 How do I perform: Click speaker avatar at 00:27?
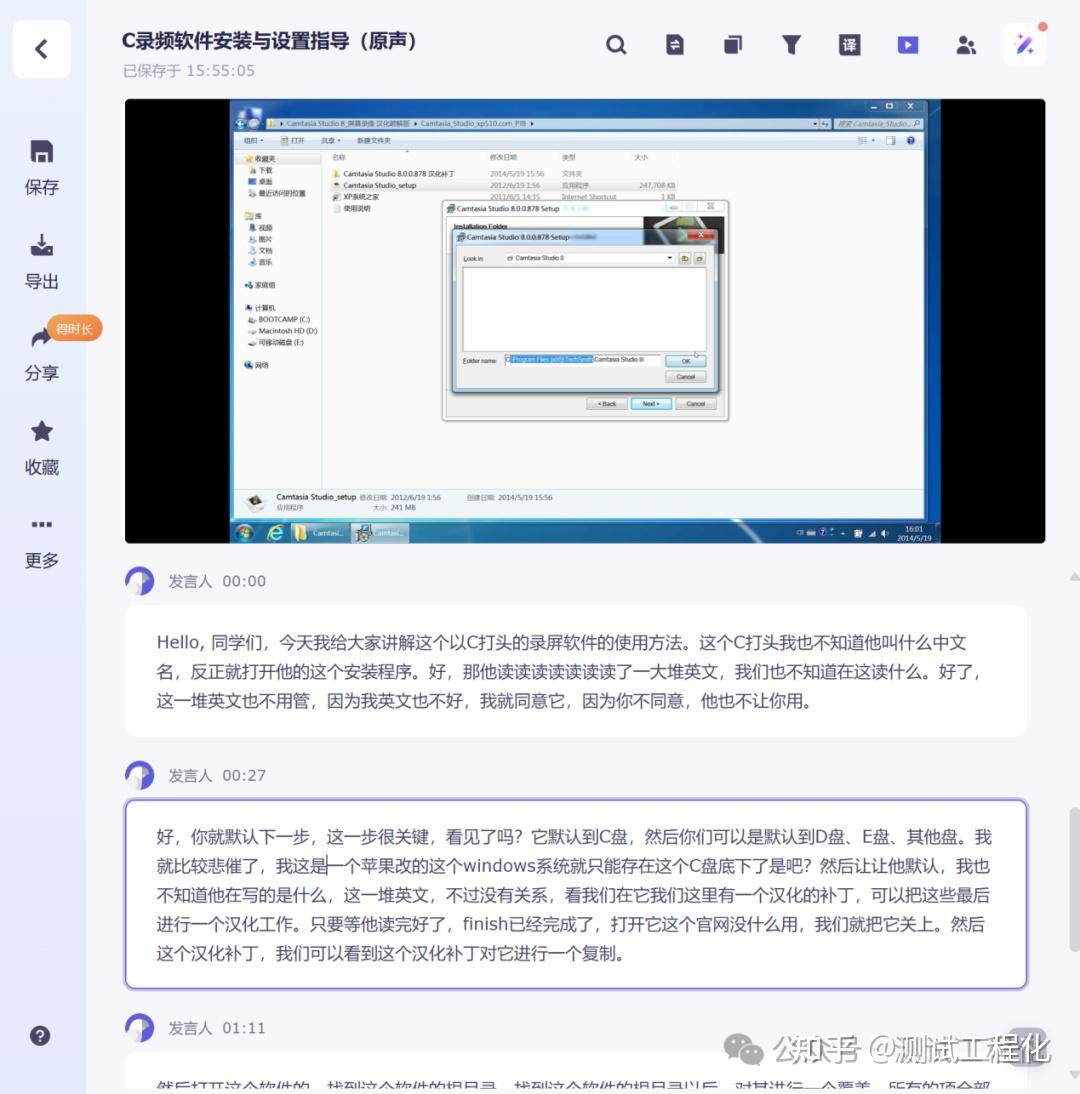(140, 775)
